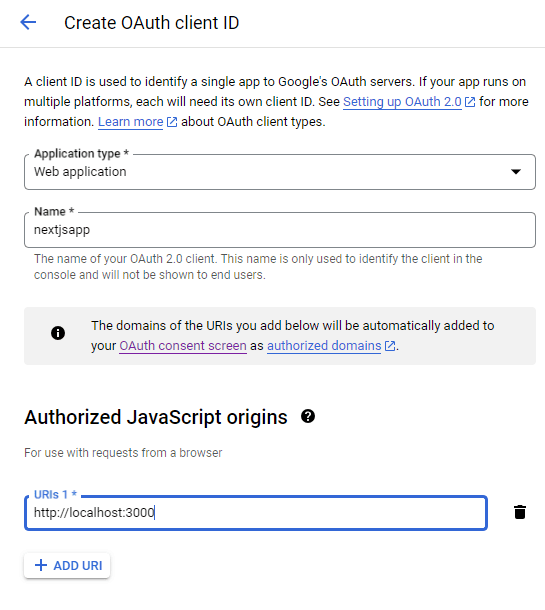Viewport: 545px width, 610px height.
Task: Delete URI 1 with the trash icon
Action: pos(520,512)
